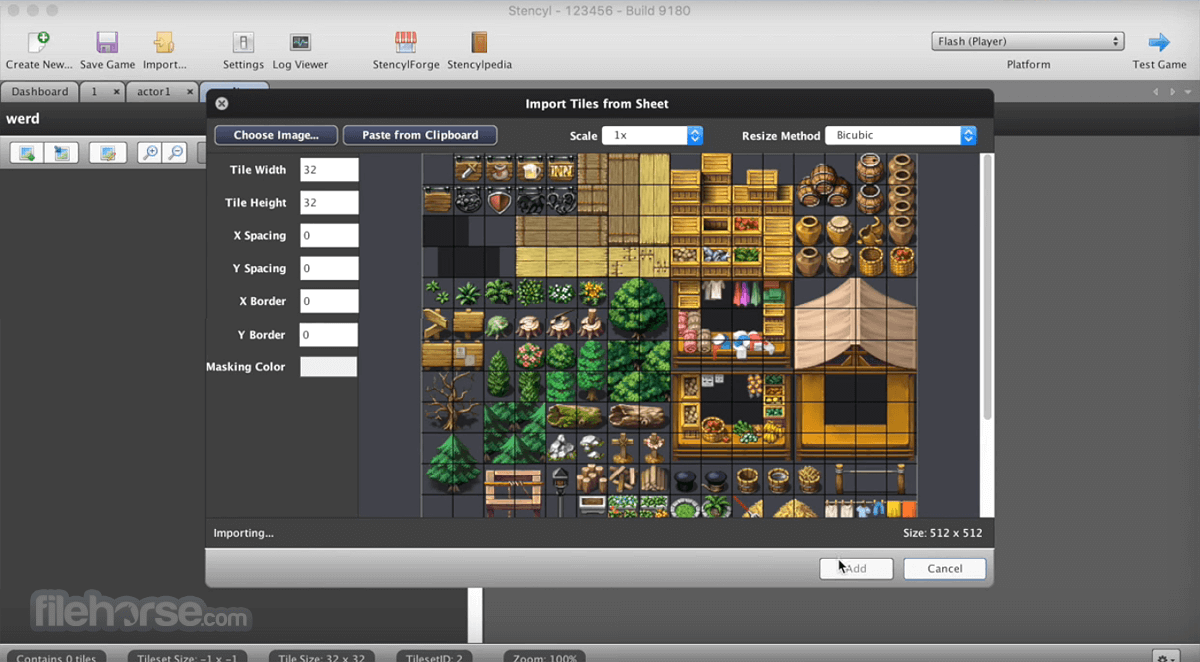
Task: Open the Import toolbar icon
Action: (x=164, y=42)
